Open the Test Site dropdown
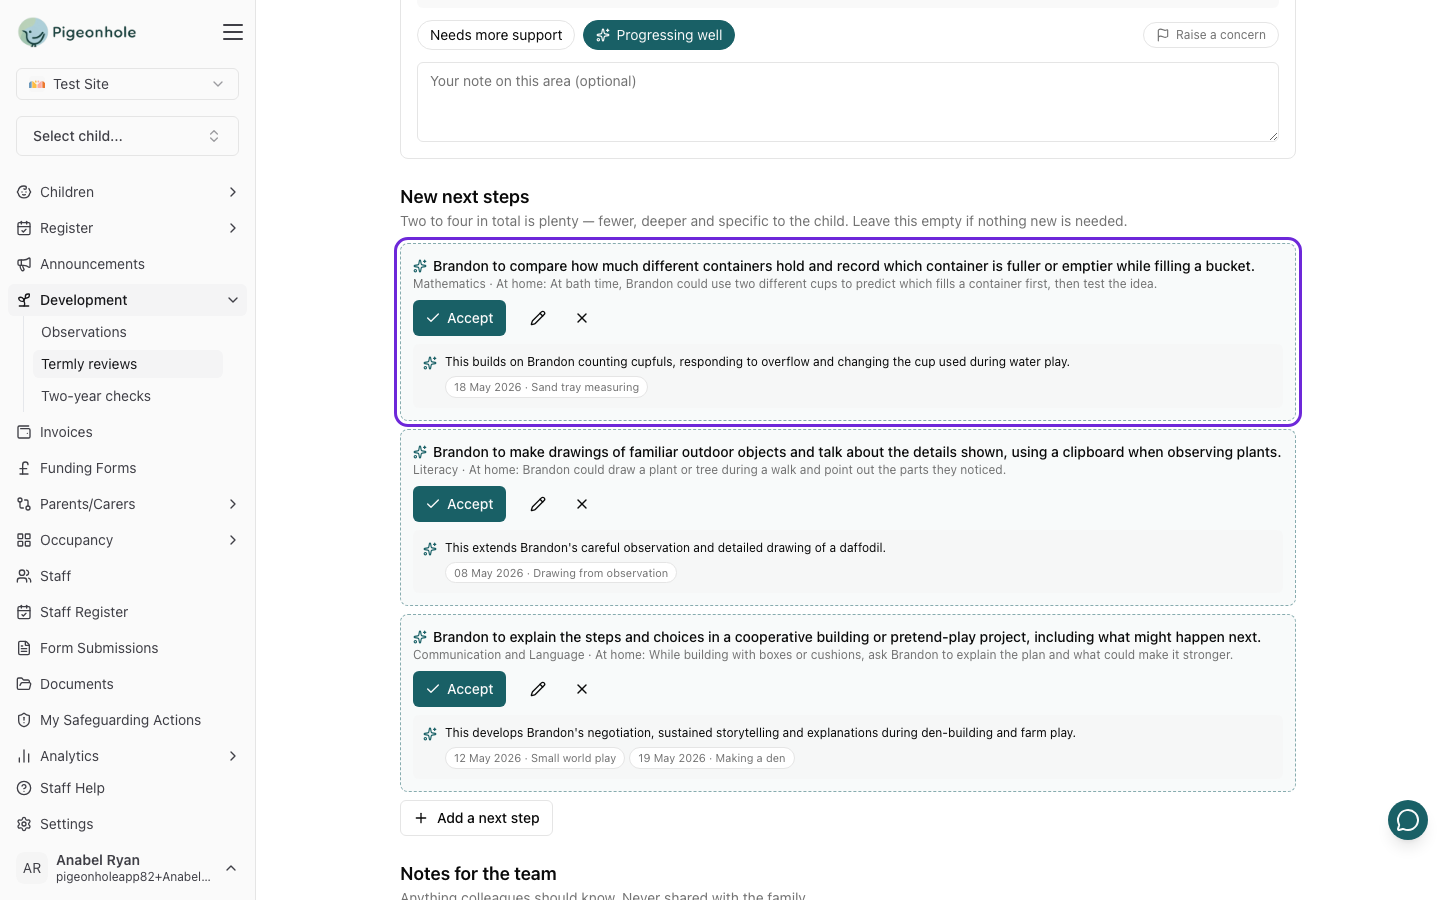Viewport: 1440px width, 900px height. click(x=127, y=84)
